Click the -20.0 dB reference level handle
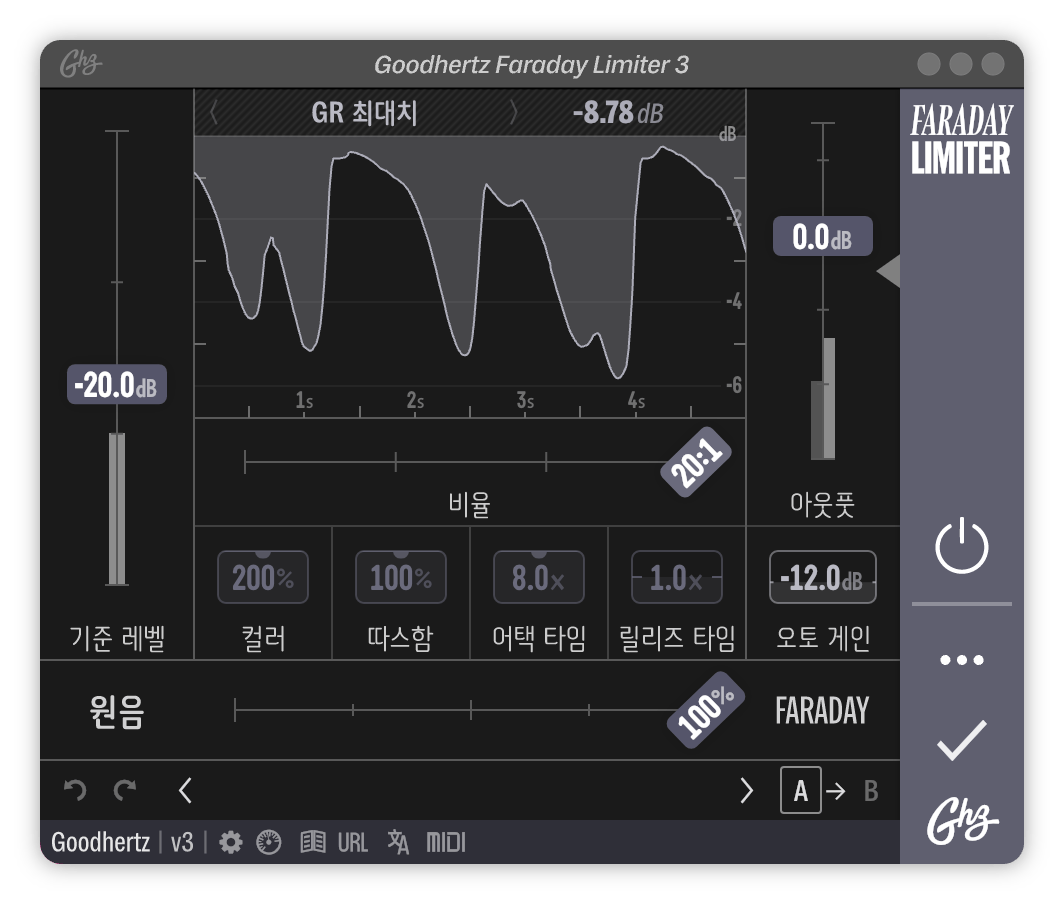This screenshot has height=904, width=1064. [x=117, y=385]
